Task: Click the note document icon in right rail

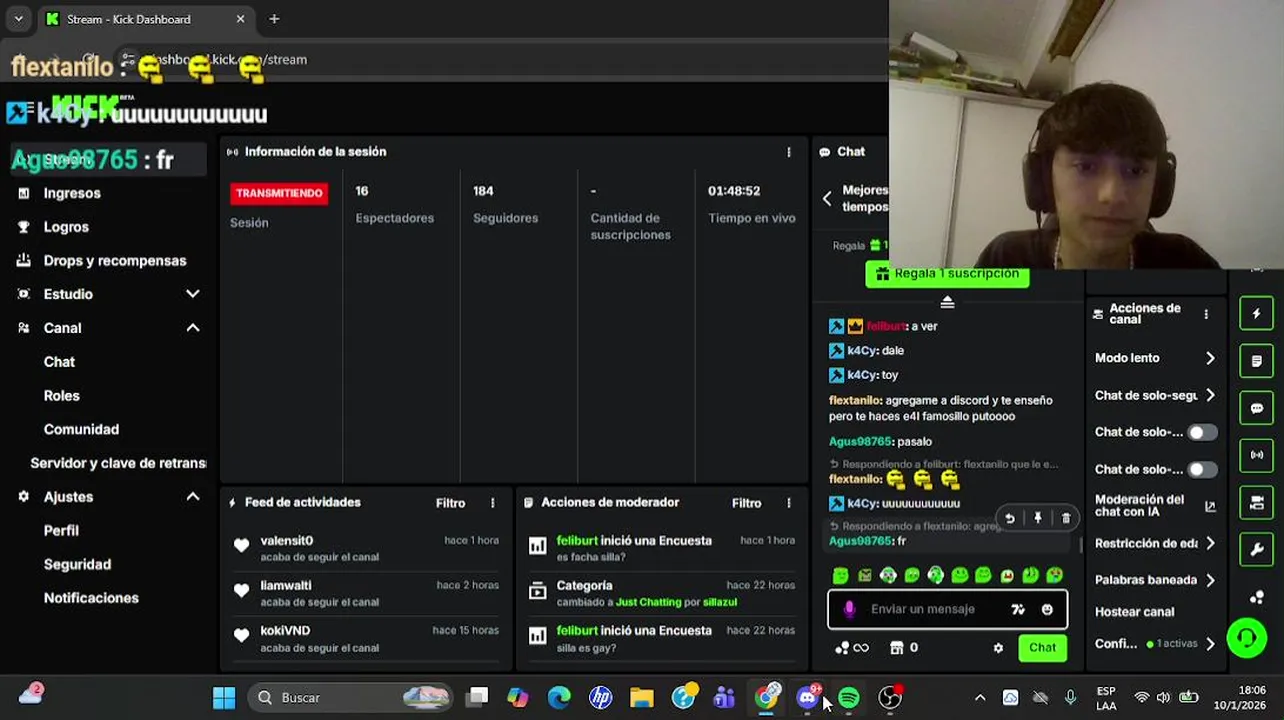Action: click(x=1257, y=361)
